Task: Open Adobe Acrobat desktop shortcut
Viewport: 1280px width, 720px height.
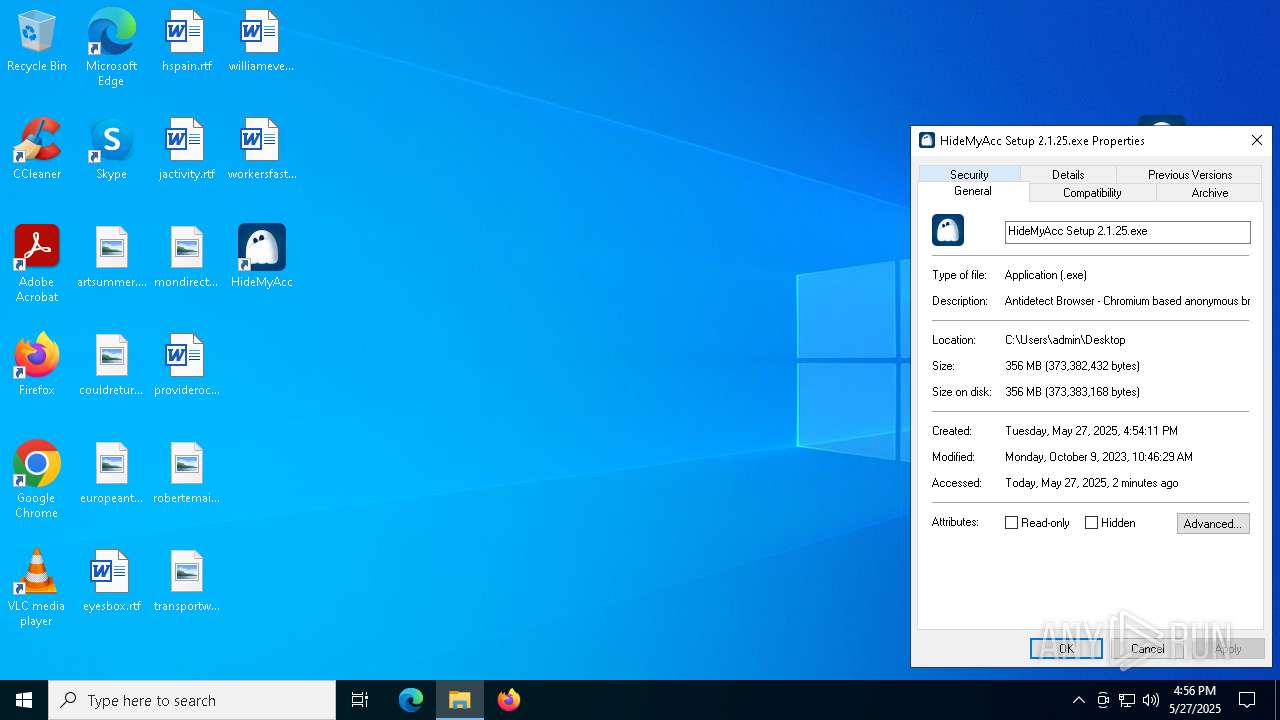Action: (37, 264)
